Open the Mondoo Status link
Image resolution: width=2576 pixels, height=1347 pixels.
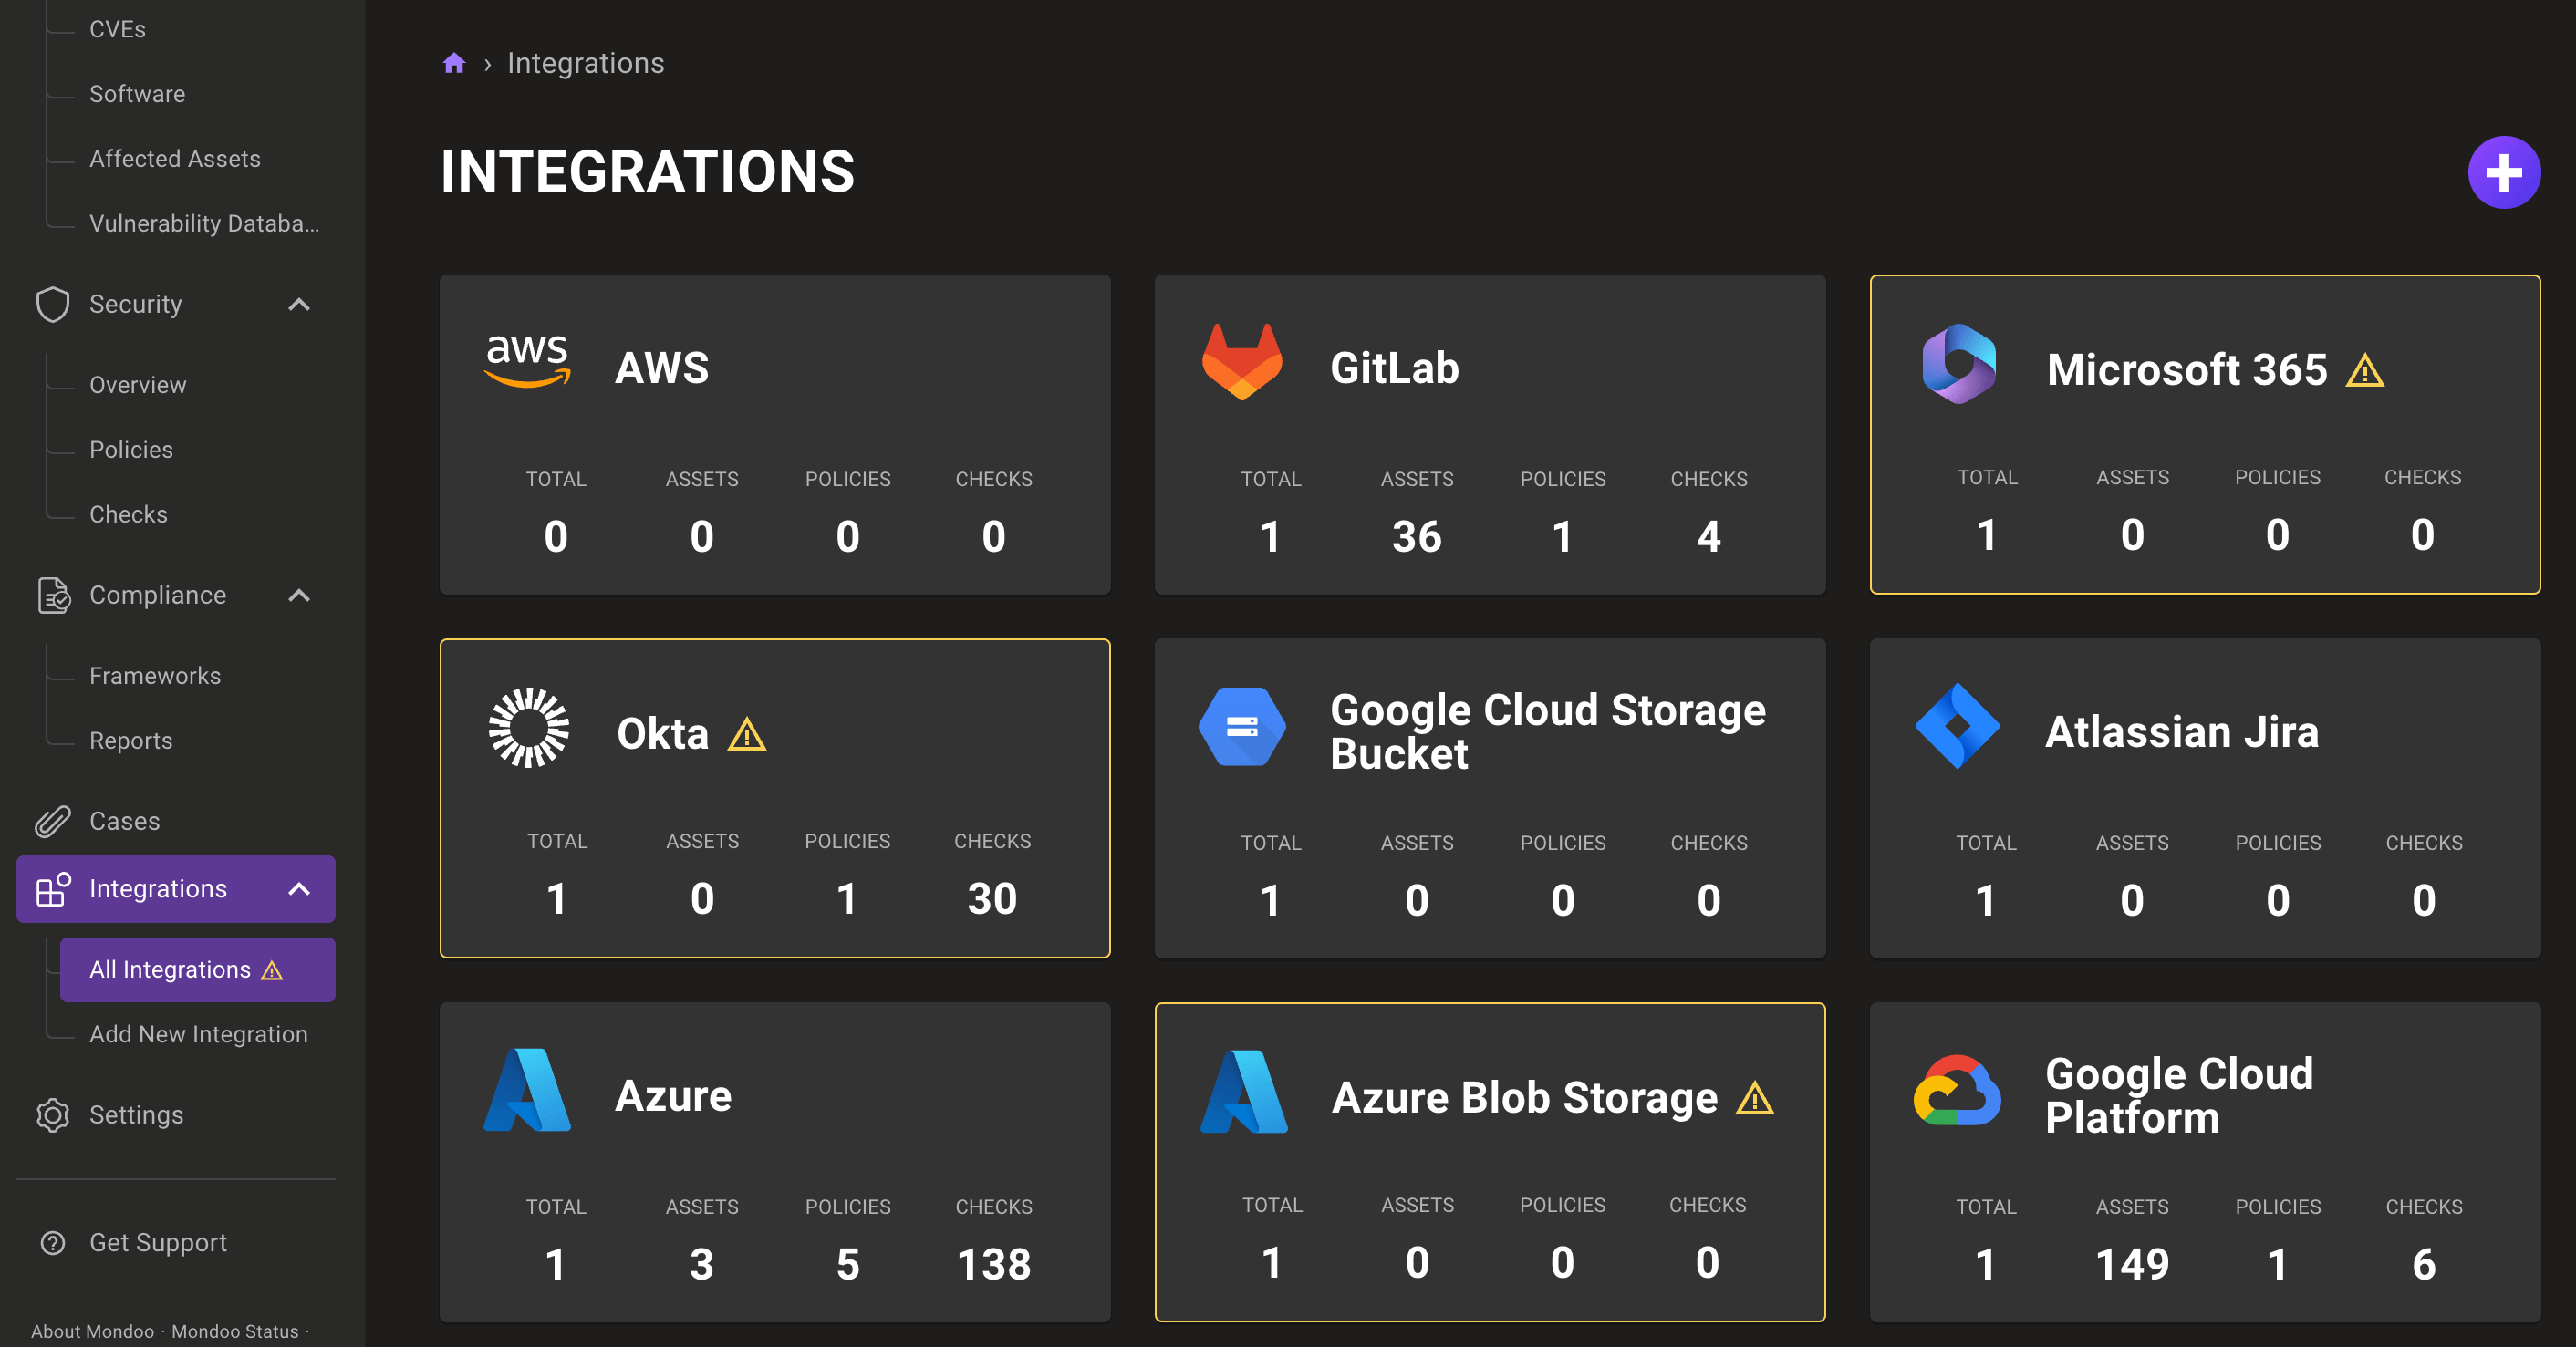234,1331
